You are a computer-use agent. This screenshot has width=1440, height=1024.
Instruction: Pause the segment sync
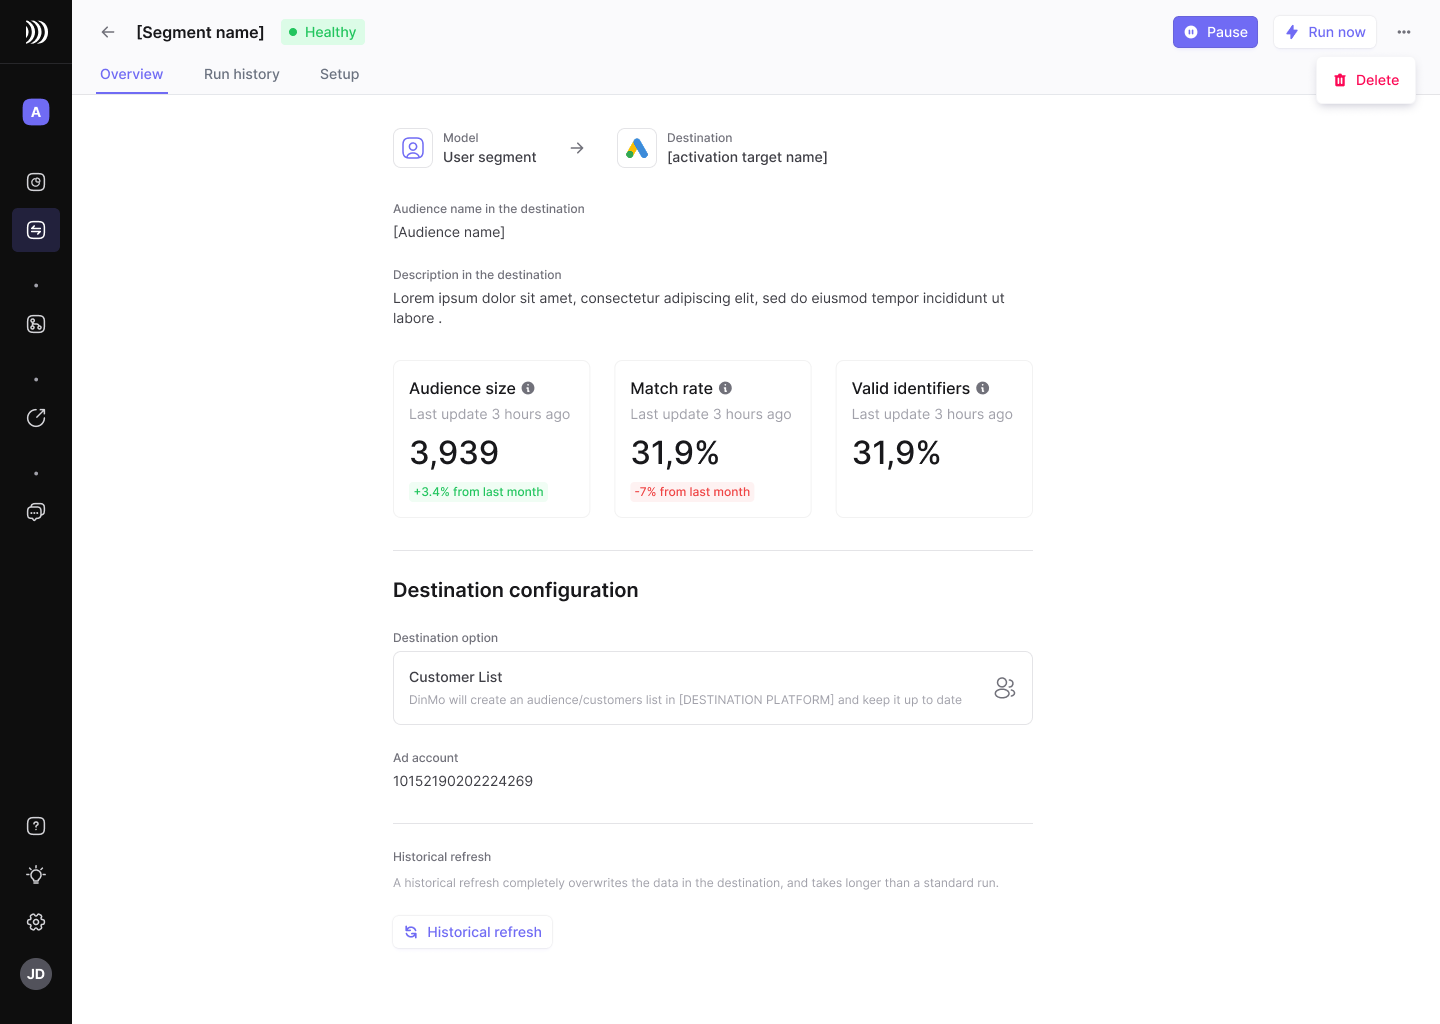coord(1215,32)
